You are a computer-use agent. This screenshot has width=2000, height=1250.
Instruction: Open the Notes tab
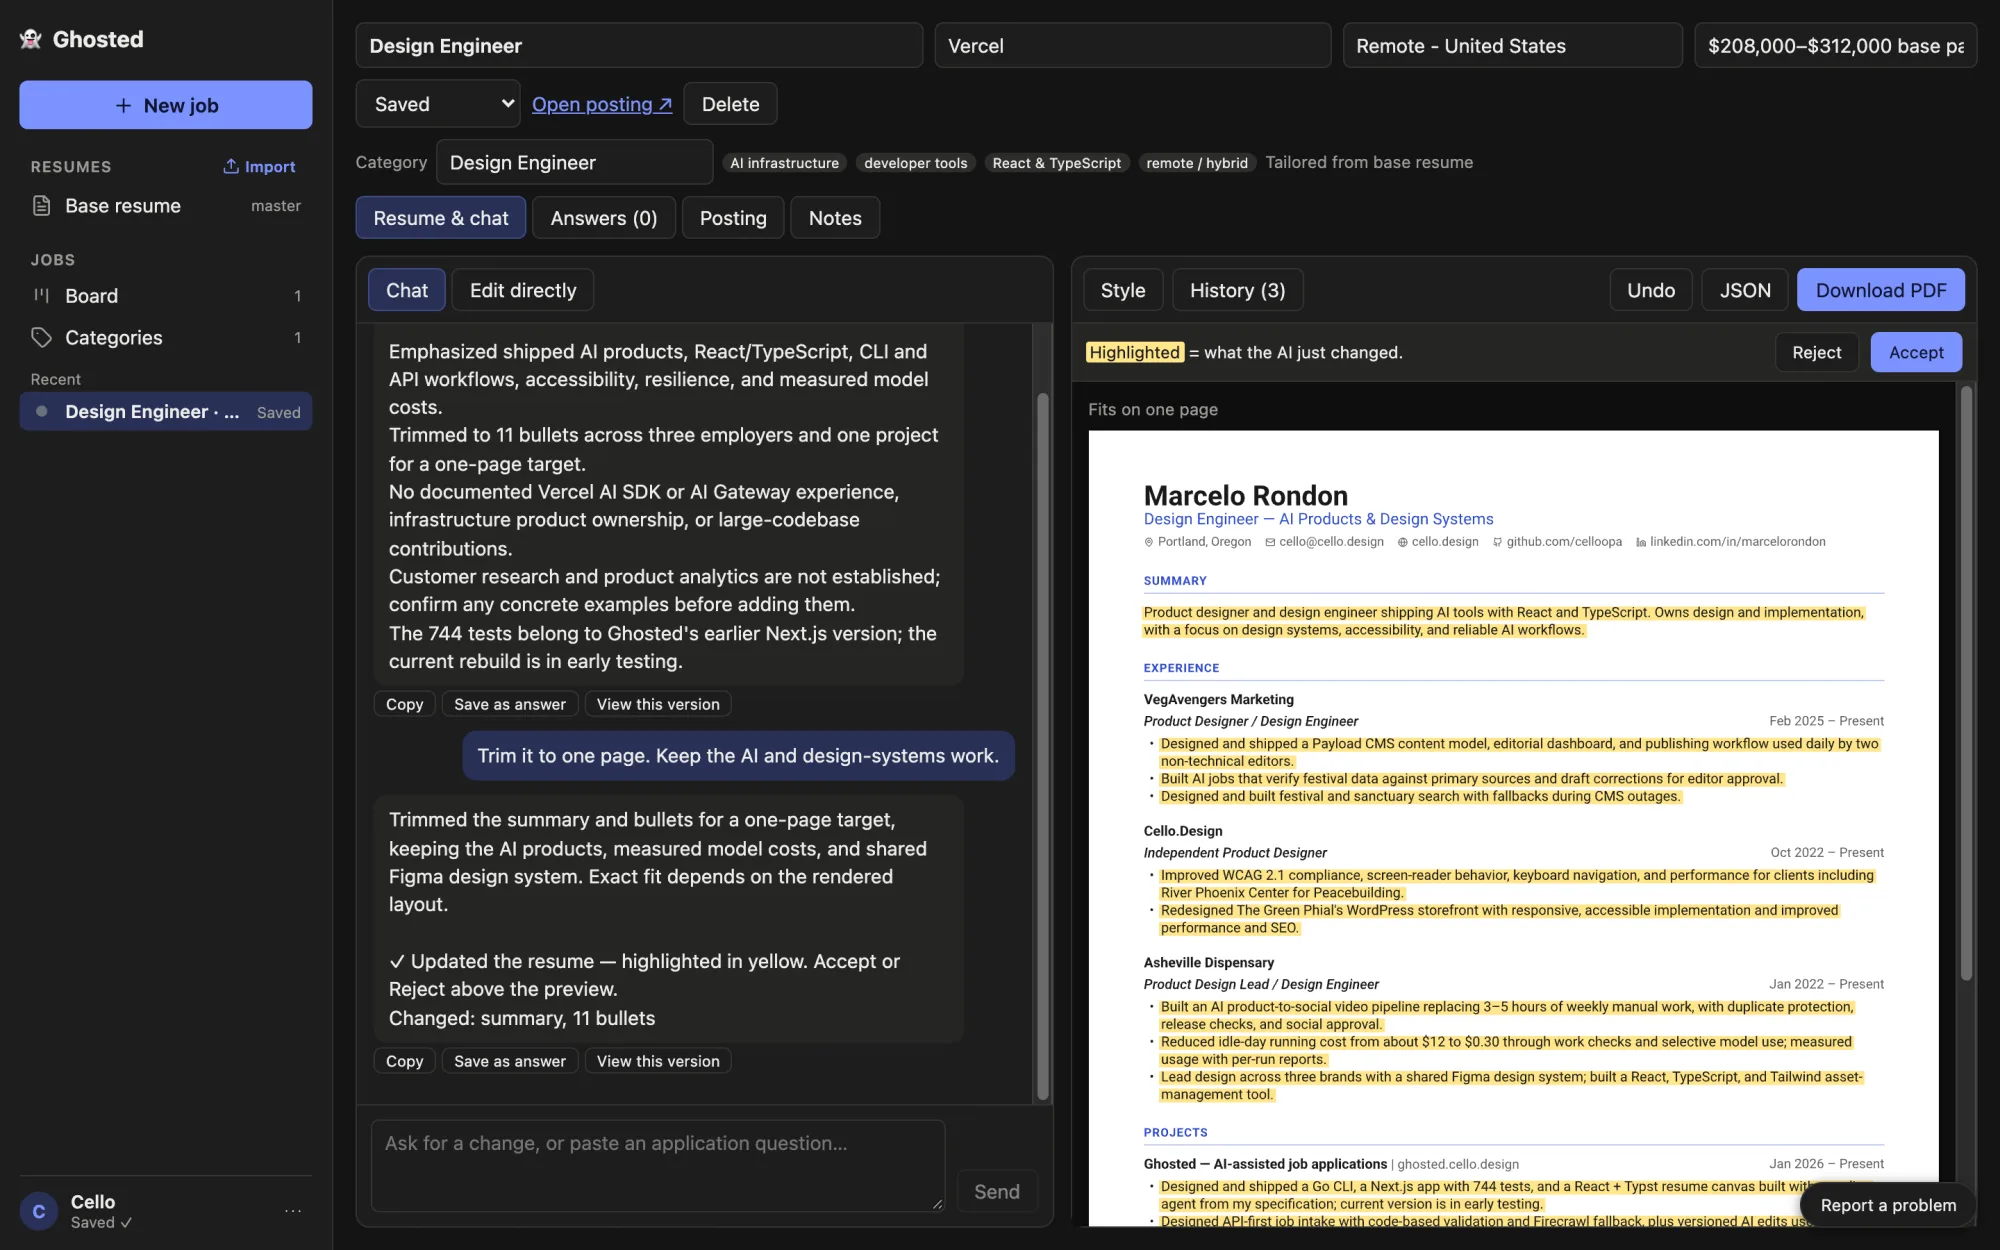[x=835, y=218]
